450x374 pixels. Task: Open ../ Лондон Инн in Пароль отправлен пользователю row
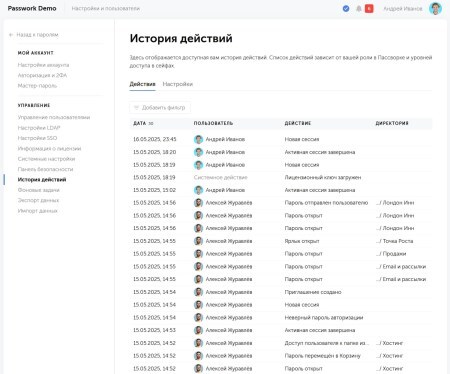[395, 203]
